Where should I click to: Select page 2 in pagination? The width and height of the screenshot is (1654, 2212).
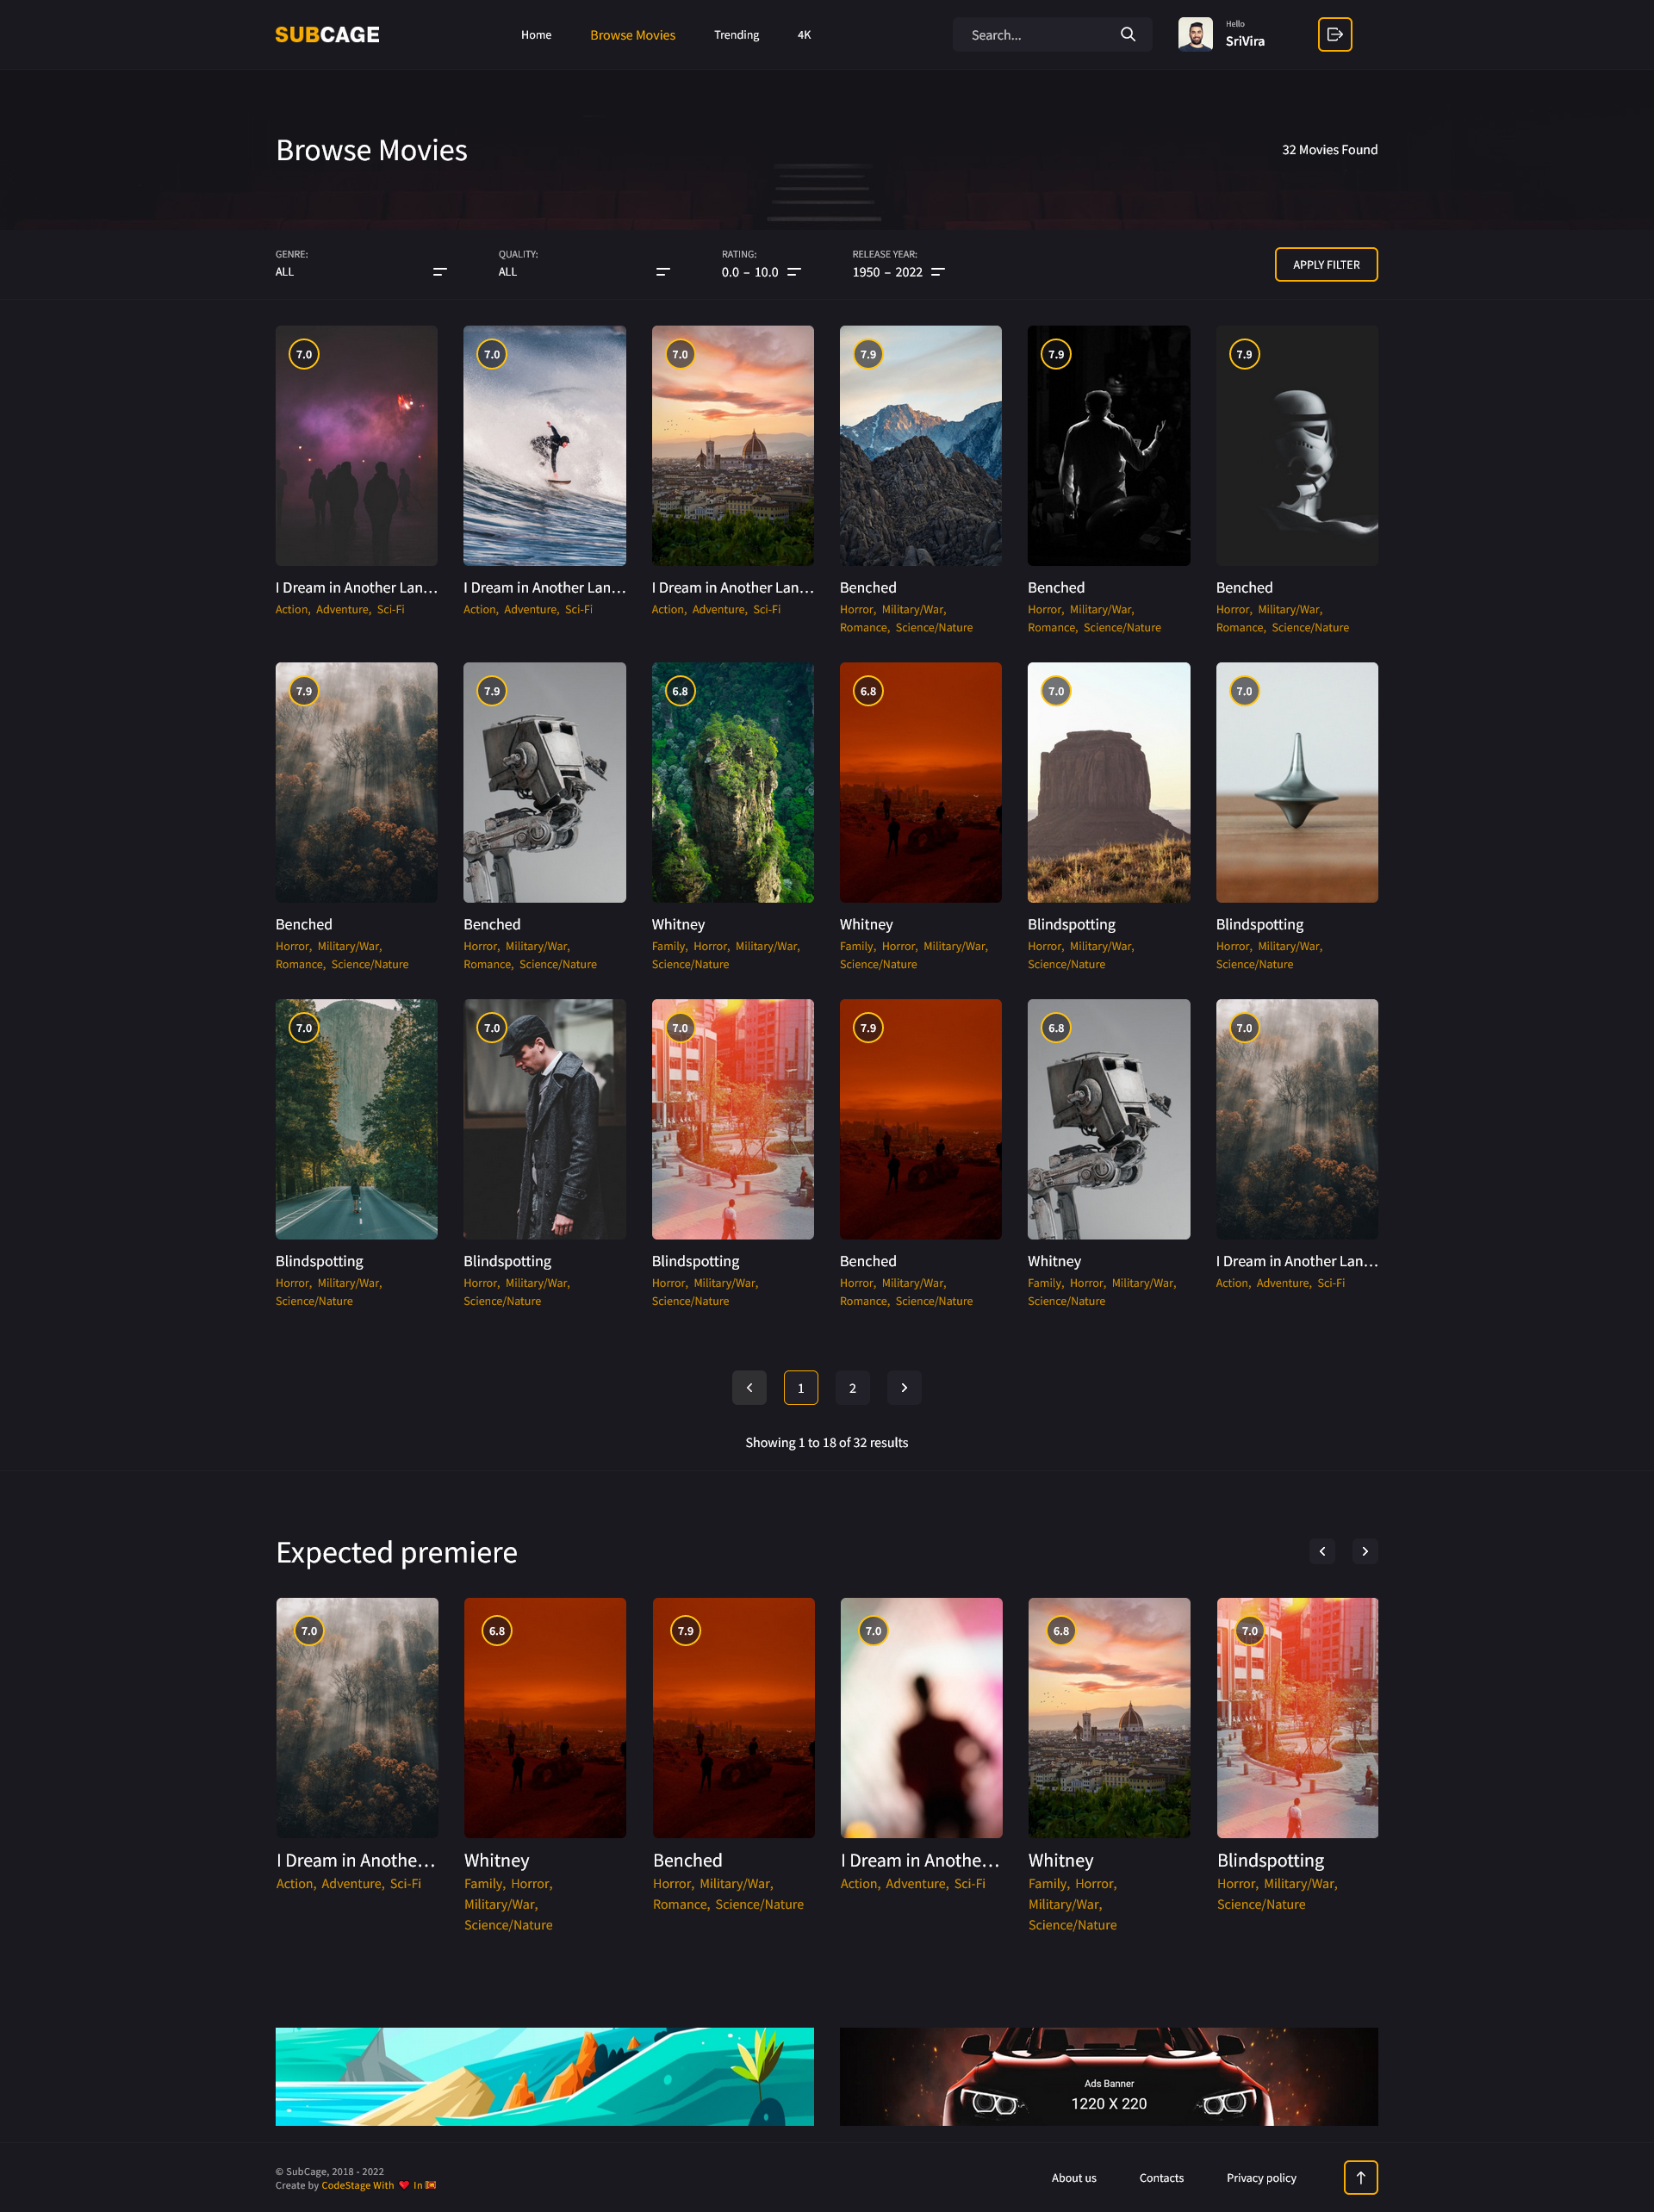click(852, 1387)
